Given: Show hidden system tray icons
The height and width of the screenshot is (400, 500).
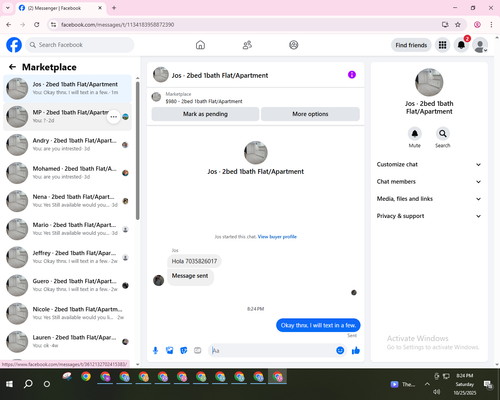Looking at the screenshot, I should coord(427,384).
